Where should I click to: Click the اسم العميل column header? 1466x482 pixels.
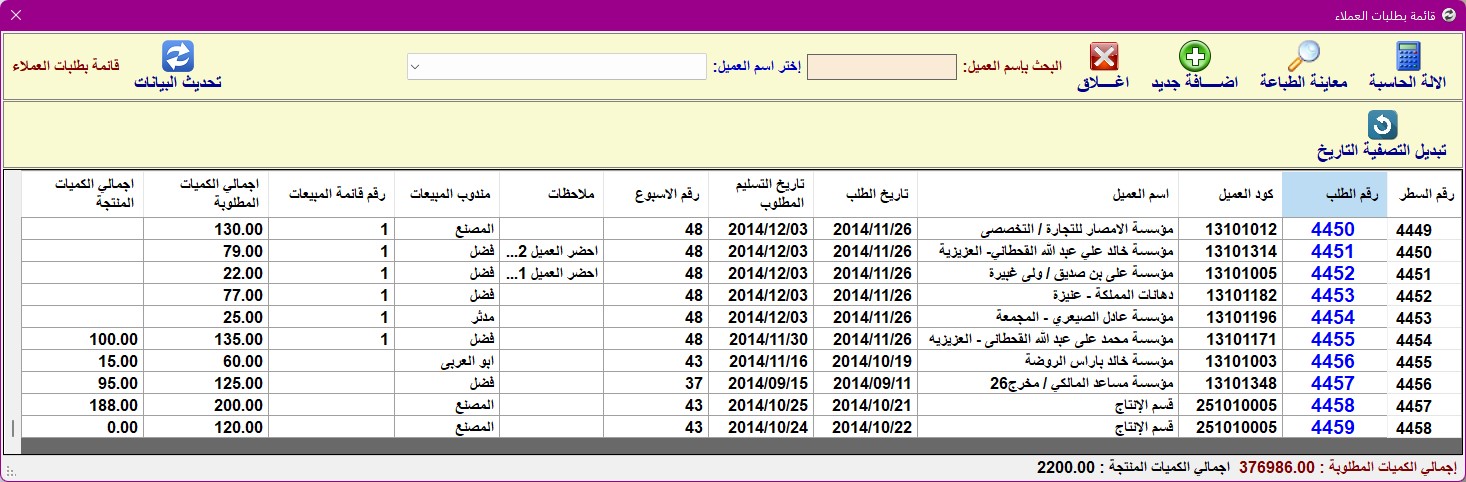tap(1048, 194)
